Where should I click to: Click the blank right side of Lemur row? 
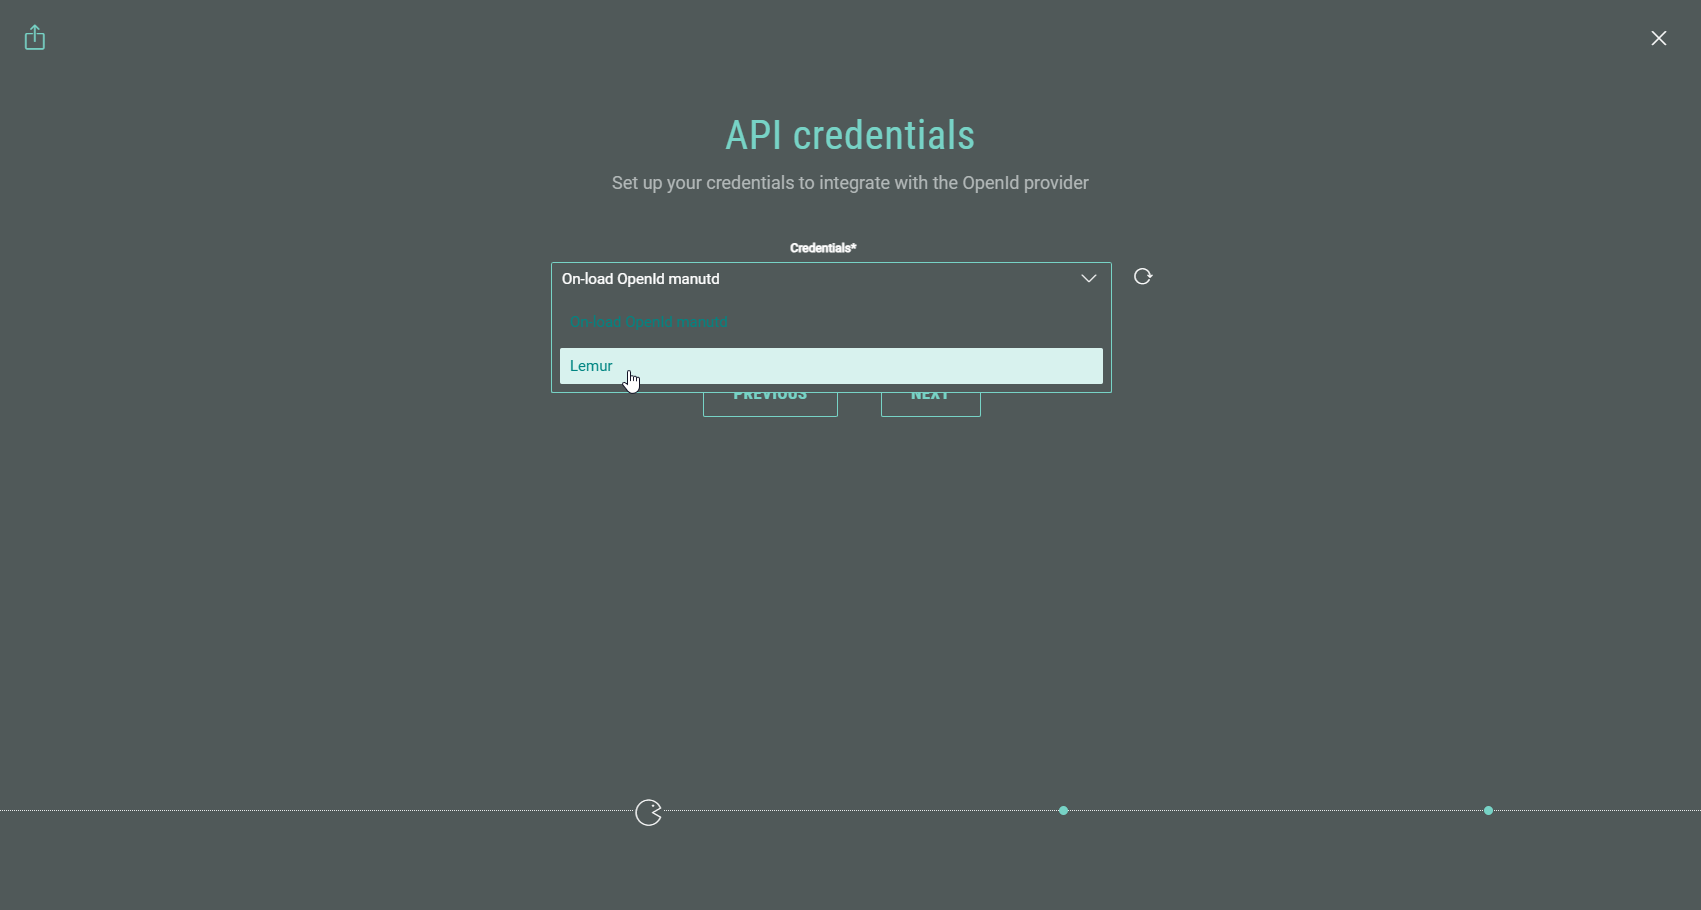point(950,366)
